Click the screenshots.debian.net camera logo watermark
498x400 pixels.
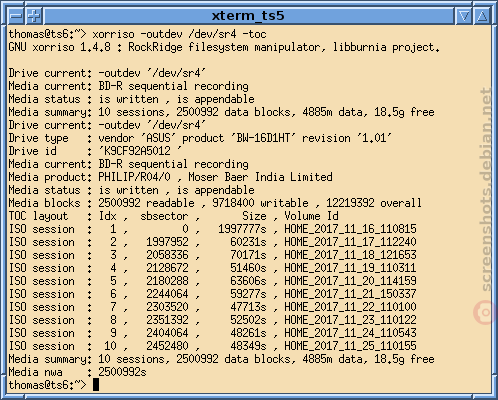483,312
